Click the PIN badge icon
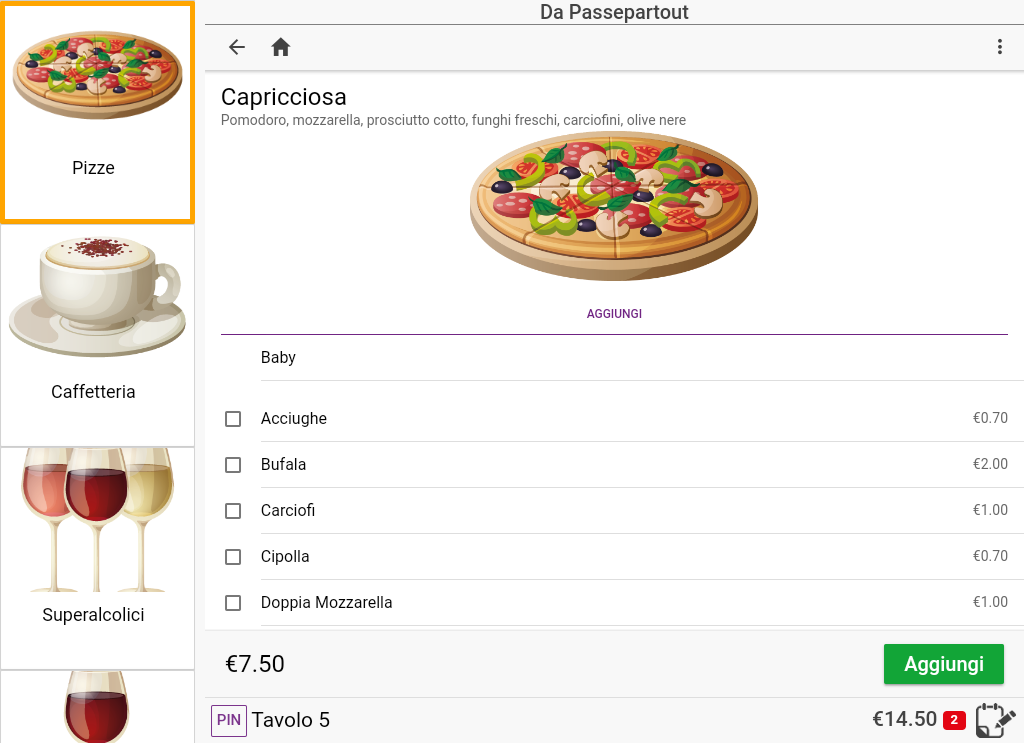 [229, 720]
